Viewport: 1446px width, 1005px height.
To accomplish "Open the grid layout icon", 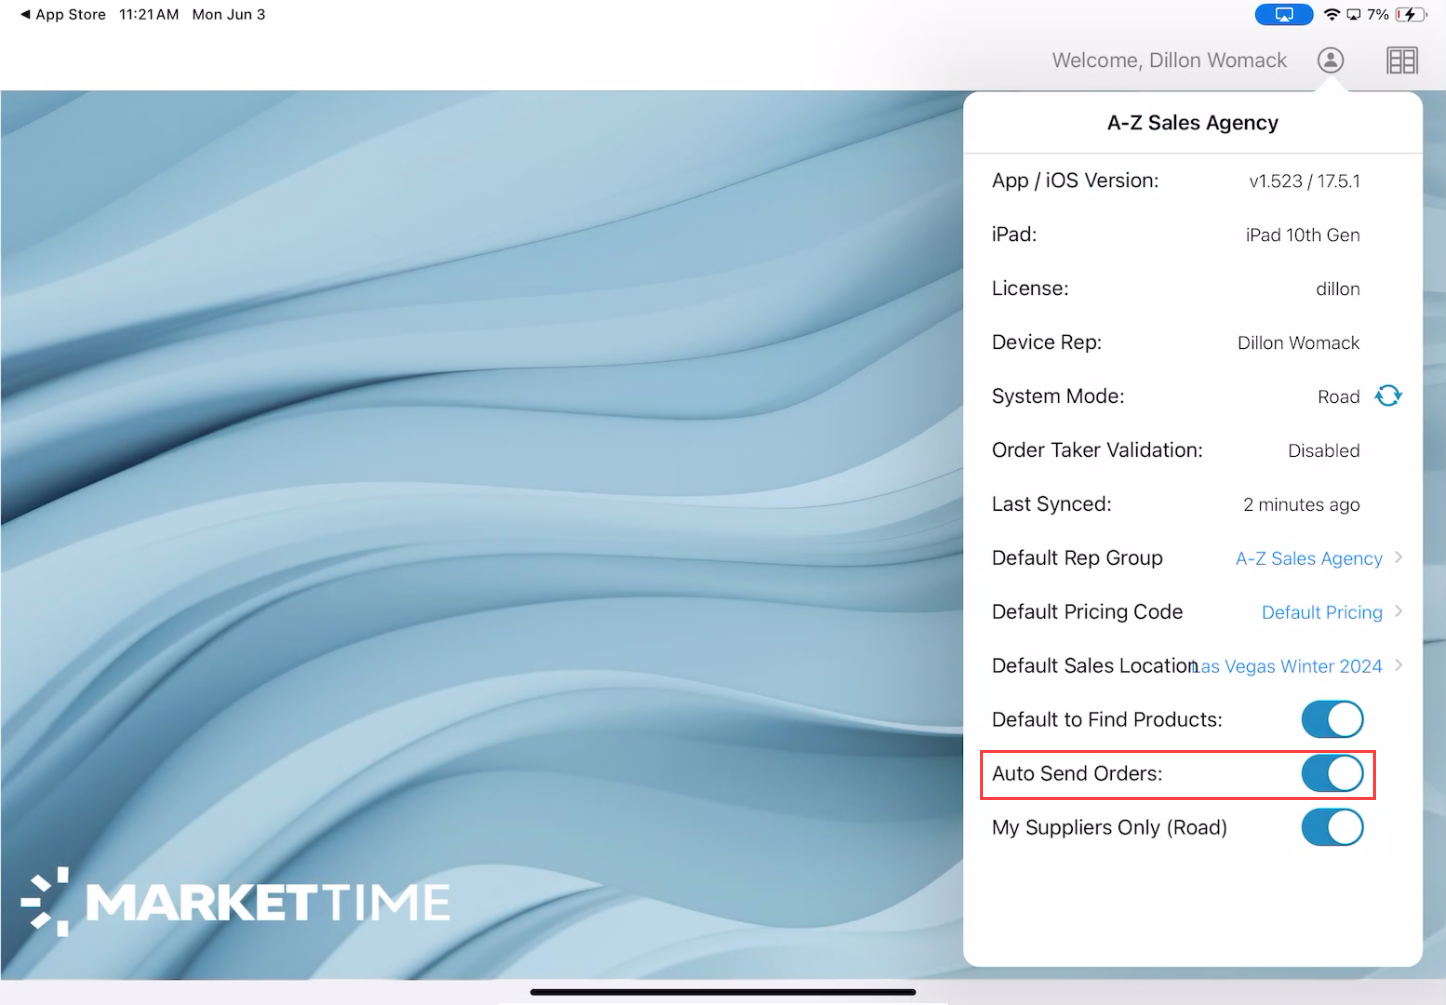I will pos(1402,61).
